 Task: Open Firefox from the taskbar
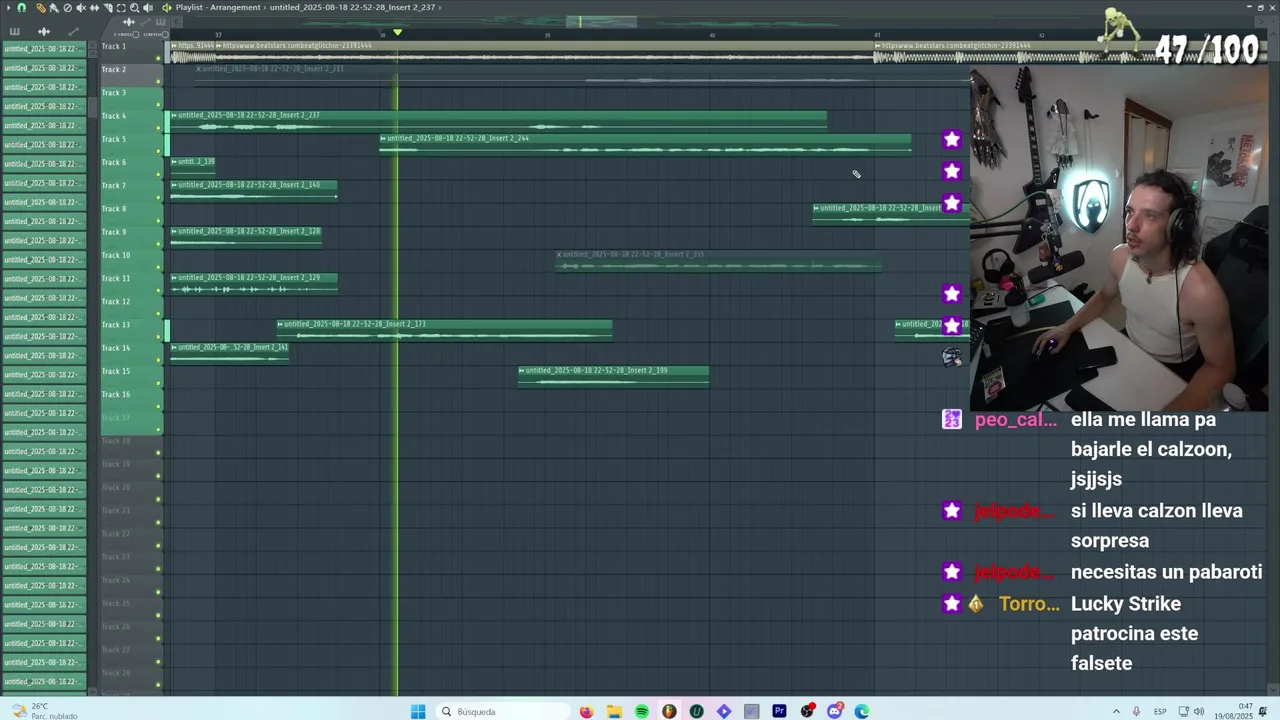(586, 711)
